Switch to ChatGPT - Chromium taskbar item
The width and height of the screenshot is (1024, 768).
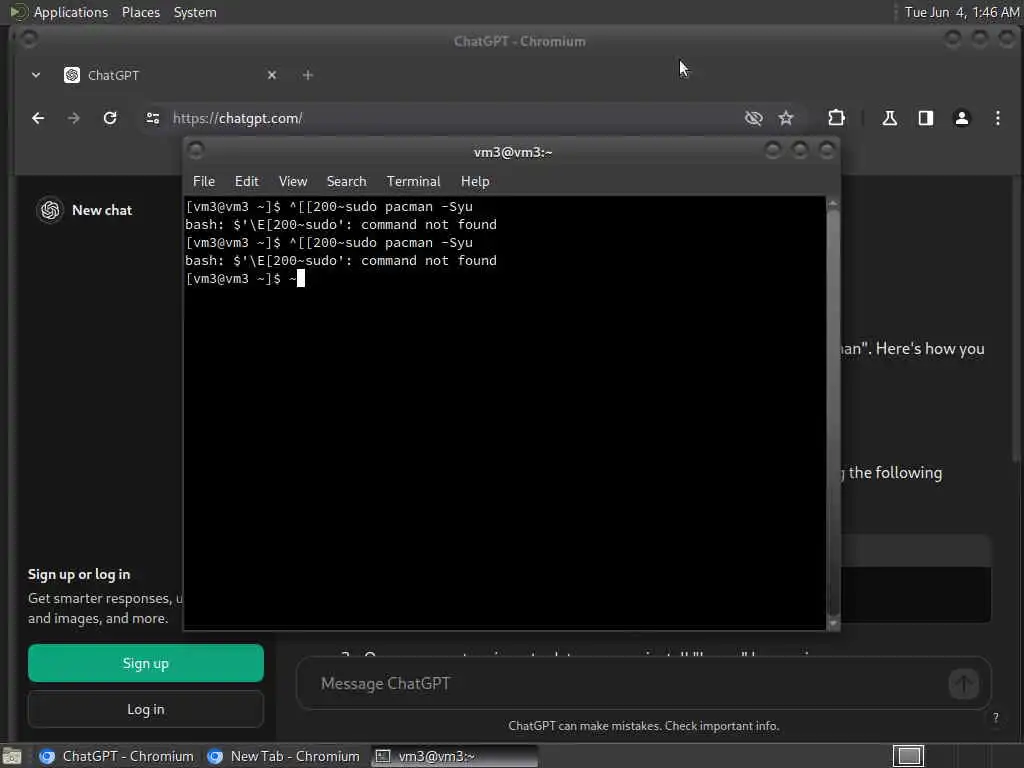[x=116, y=756]
